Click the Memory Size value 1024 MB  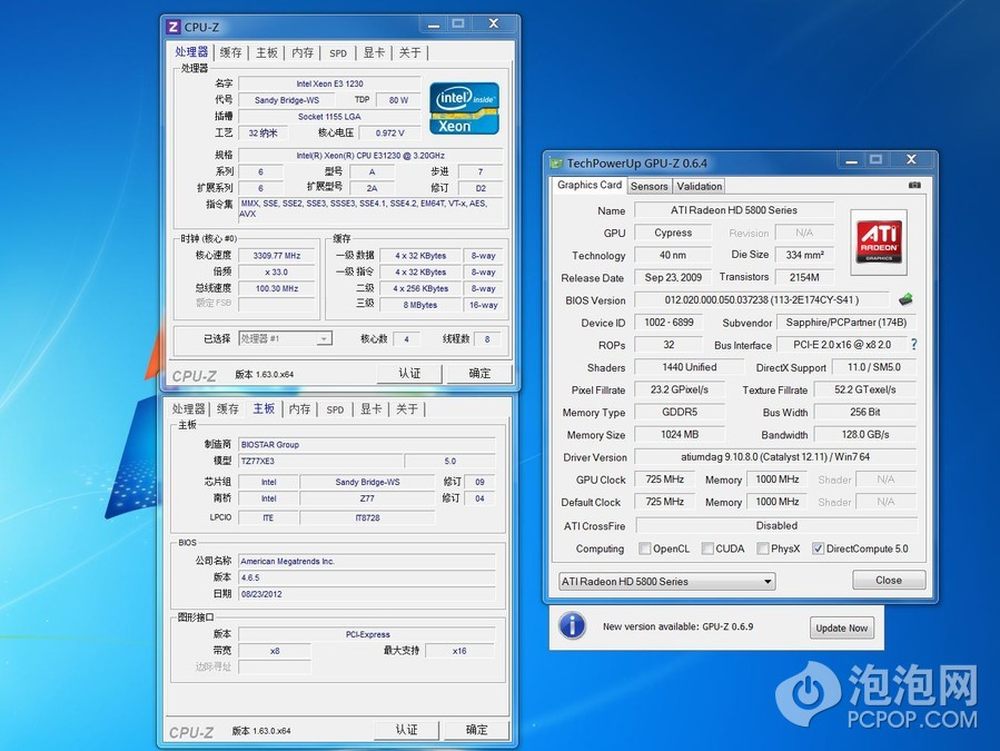click(x=679, y=434)
